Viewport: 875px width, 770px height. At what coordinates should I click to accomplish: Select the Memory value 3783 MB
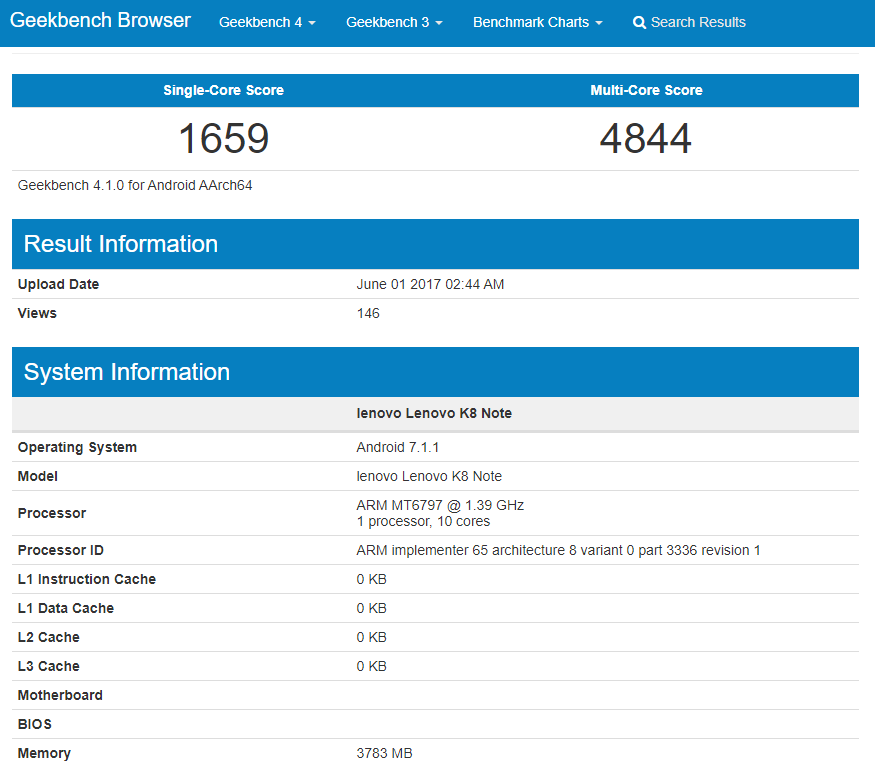tap(384, 753)
